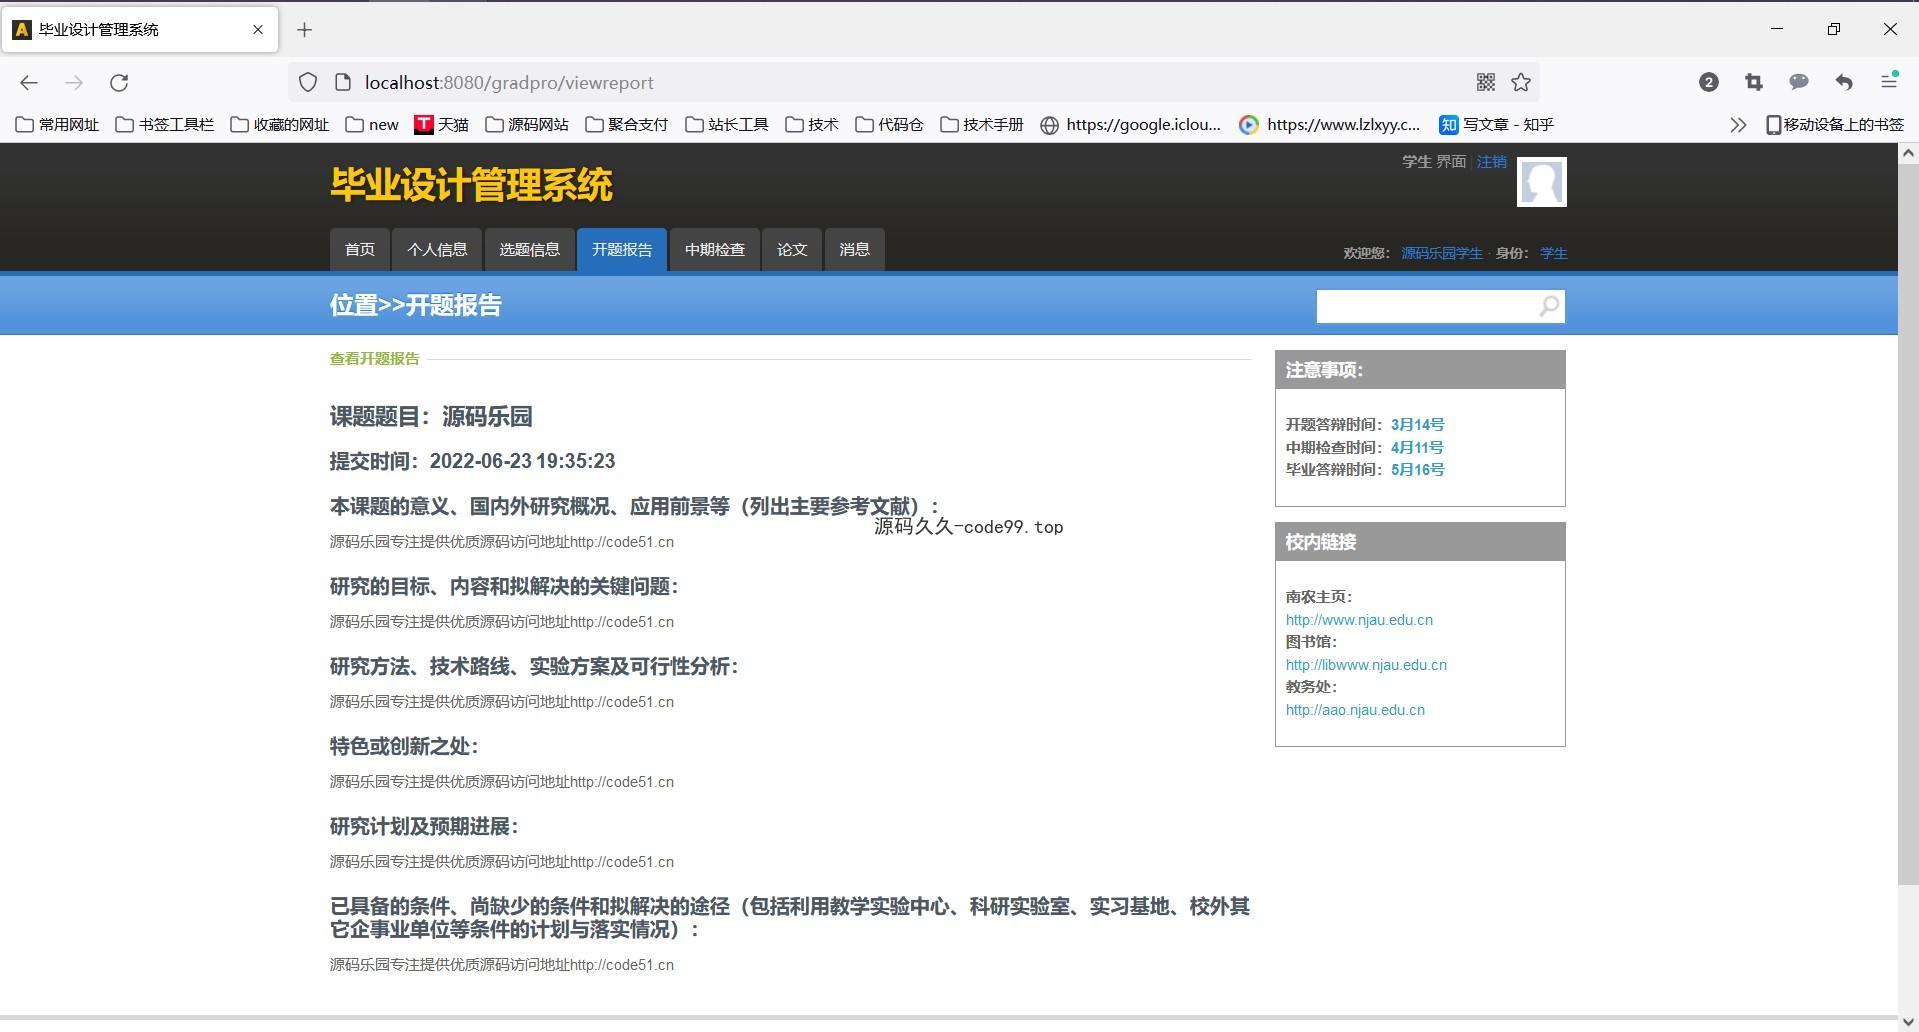Image resolution: width=1919 pixels, height=1032 pixels.
Task: Click the 4月11号 midterm check date
Action: click(x=1417, y=448)
